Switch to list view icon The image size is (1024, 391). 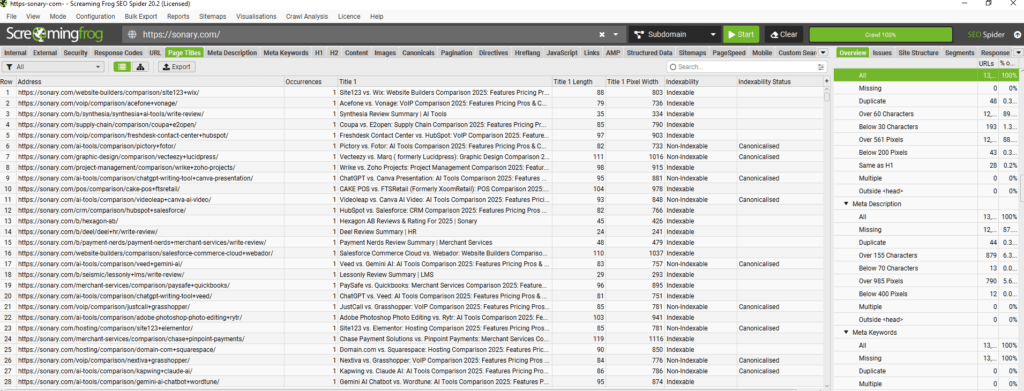[x=121, y=67]
